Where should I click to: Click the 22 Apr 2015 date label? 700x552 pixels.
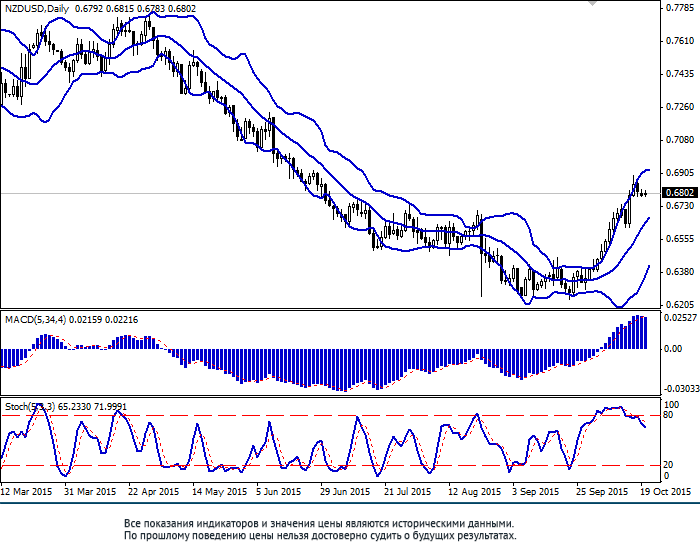(x=153, y=492)
